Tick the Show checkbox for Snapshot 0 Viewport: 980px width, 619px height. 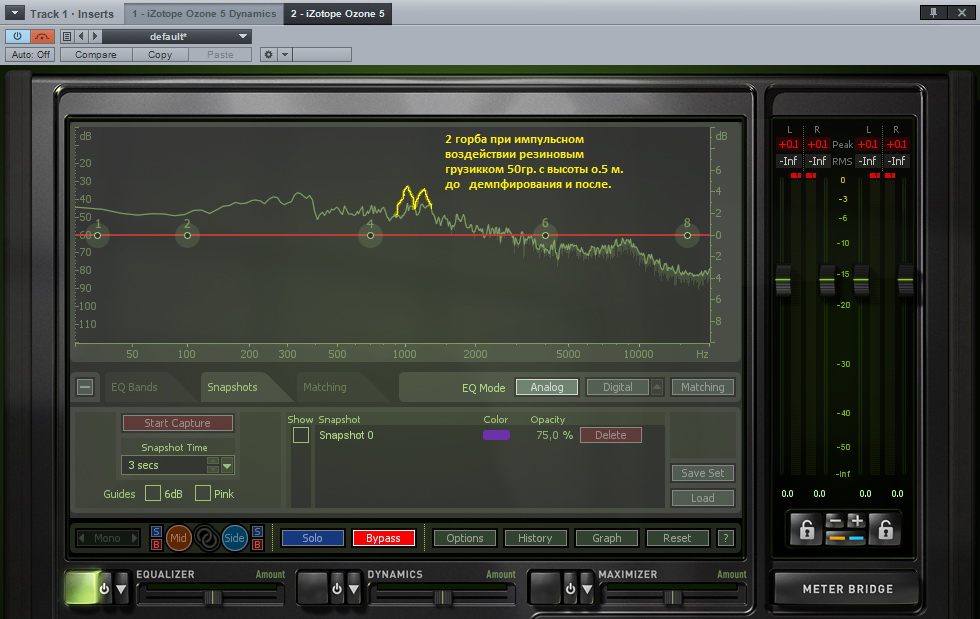[300, 435]
